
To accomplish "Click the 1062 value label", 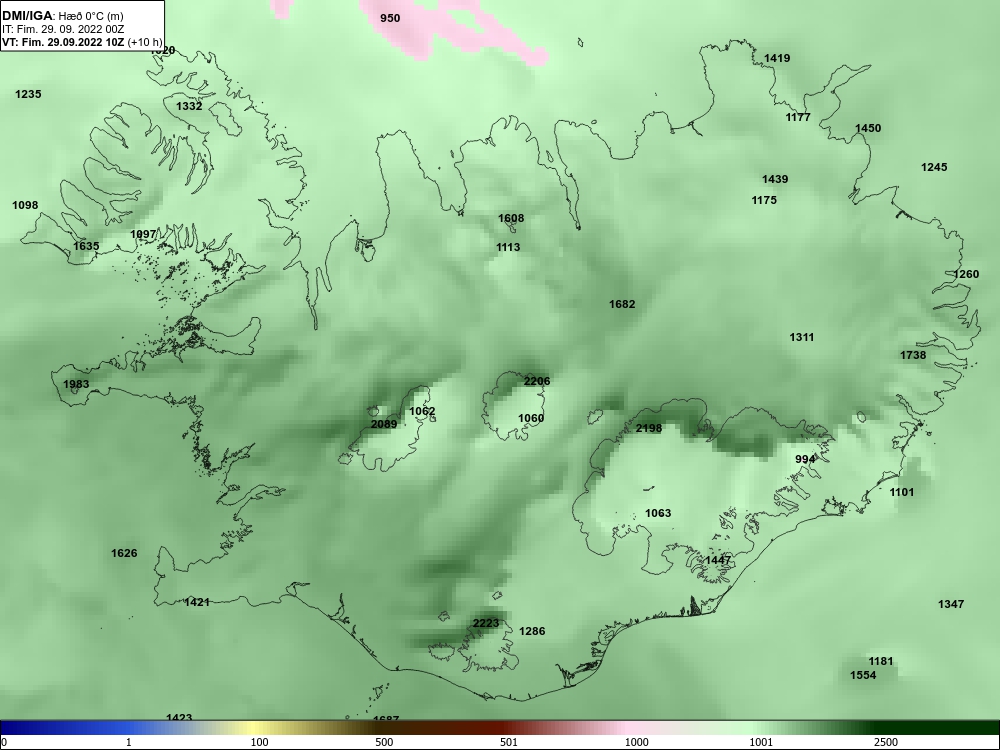I will pyautogui.click(x=422, y=411).
